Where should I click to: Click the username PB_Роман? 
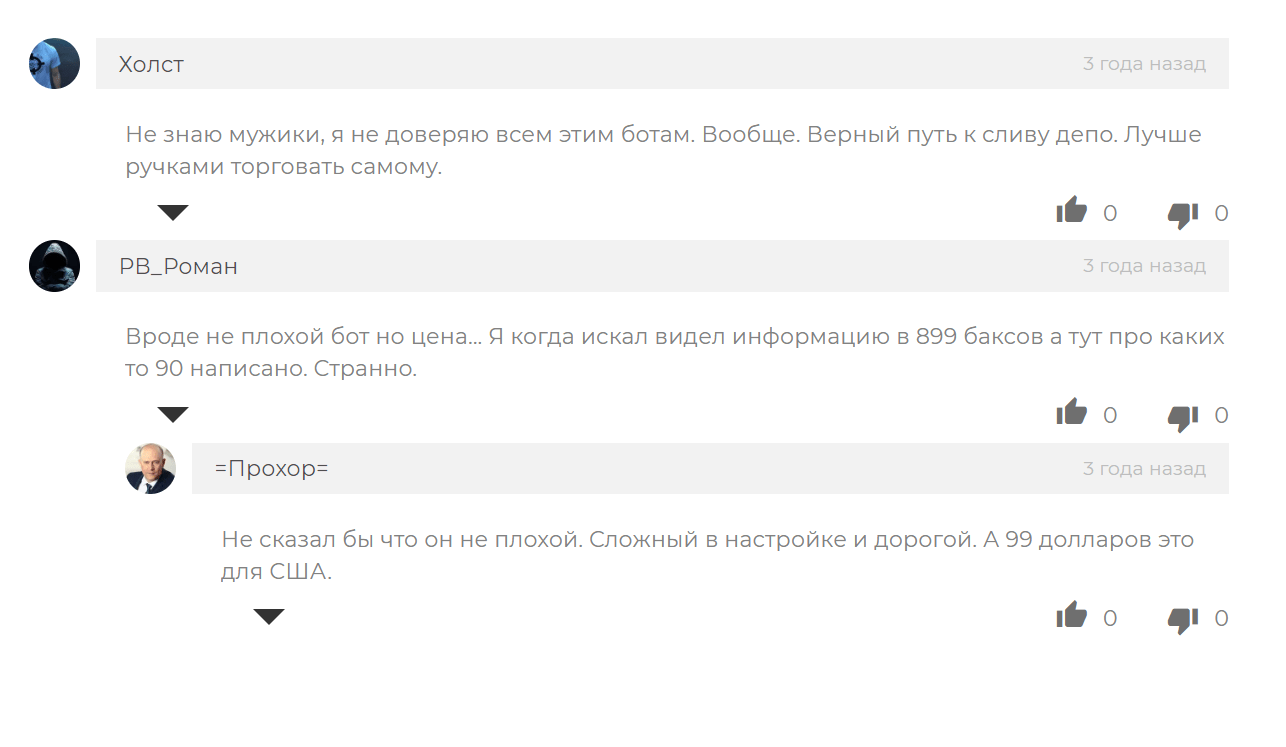pos(178,266)
